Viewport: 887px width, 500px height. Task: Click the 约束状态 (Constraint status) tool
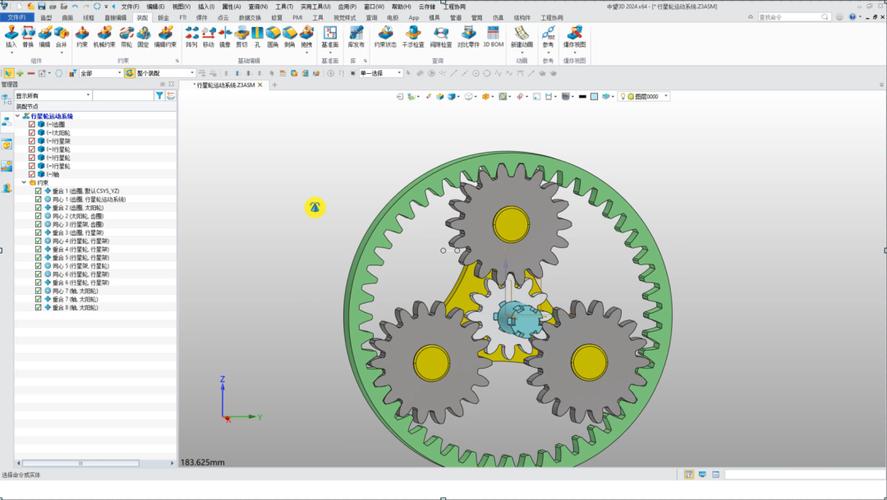(385, 37)
